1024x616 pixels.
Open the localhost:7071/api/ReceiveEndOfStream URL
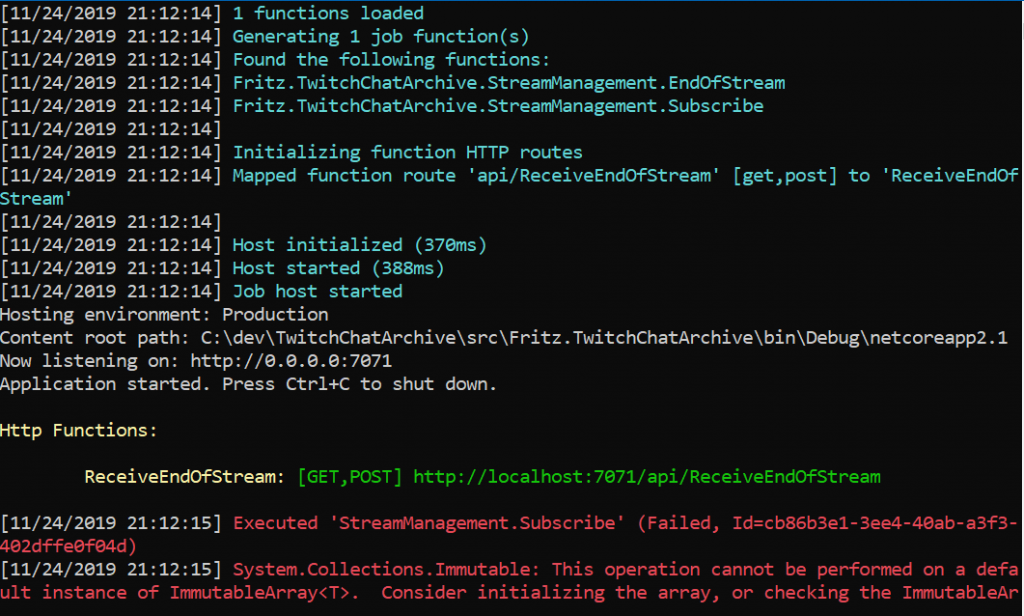(x=647, y=477)
